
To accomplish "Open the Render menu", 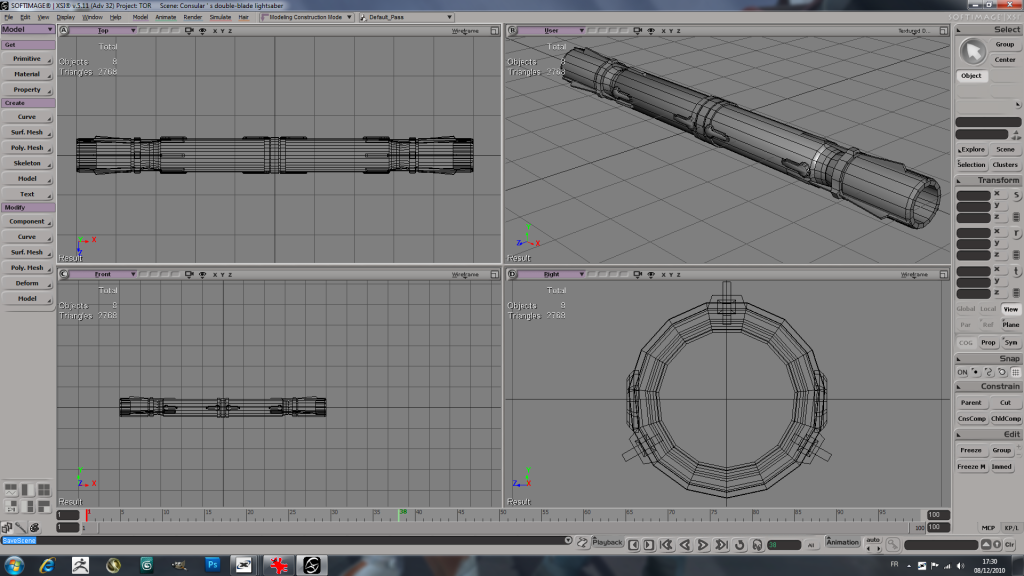I will pos(192,17).
